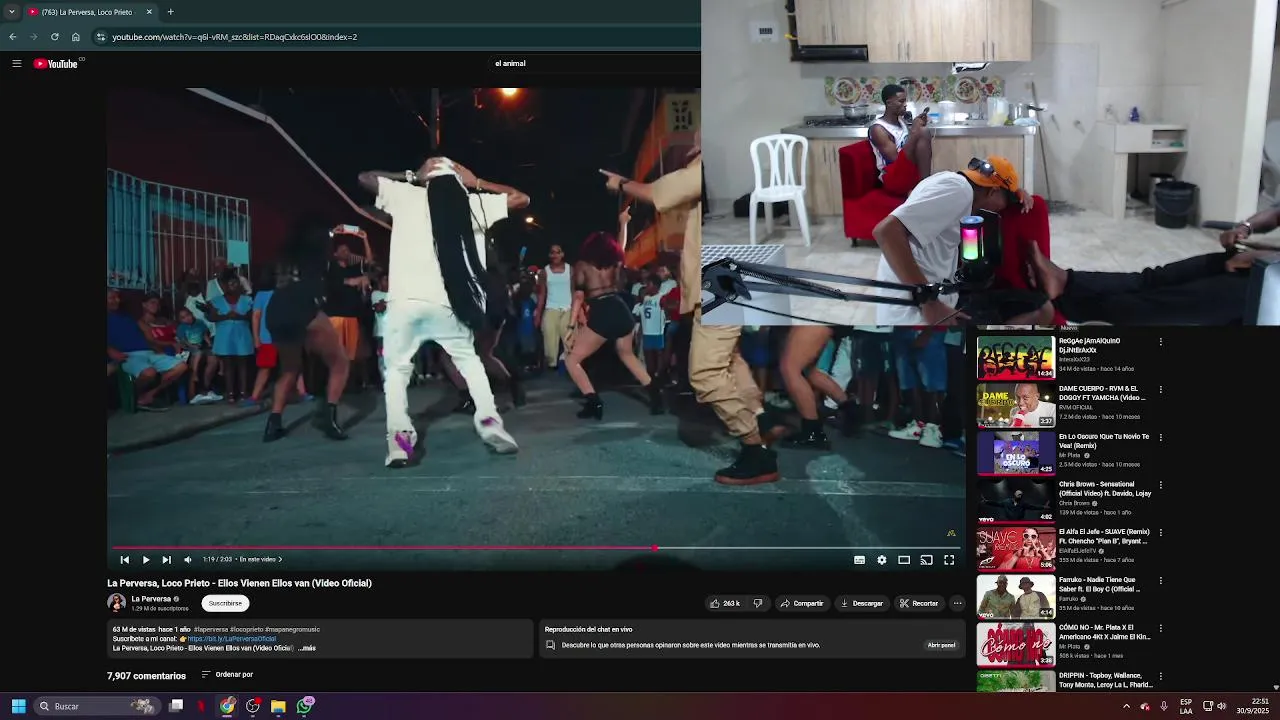
Task: Open the La Perversa channel name
Action: tap(151, 599)
